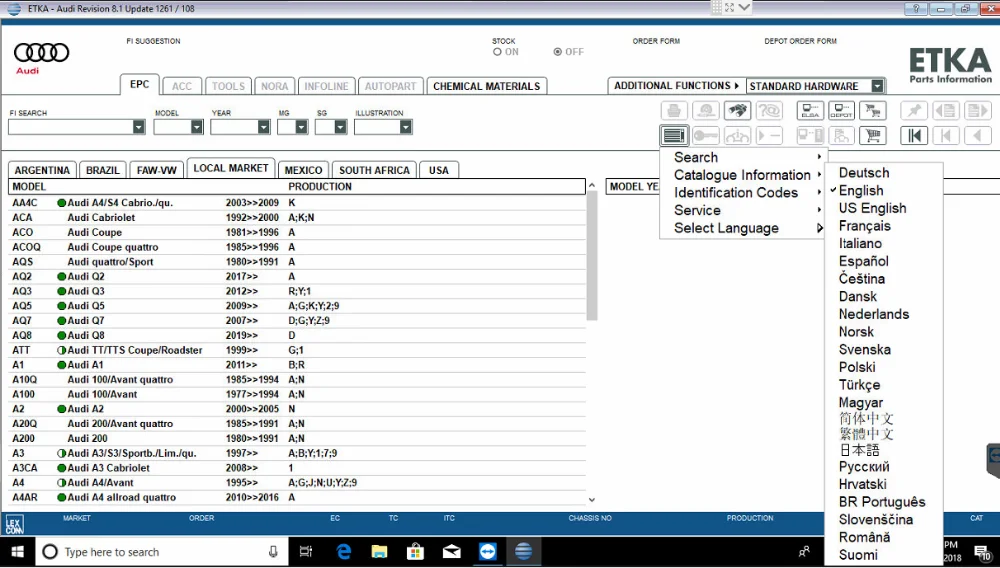
Task: Click the Windows search box
Action: 162,551
